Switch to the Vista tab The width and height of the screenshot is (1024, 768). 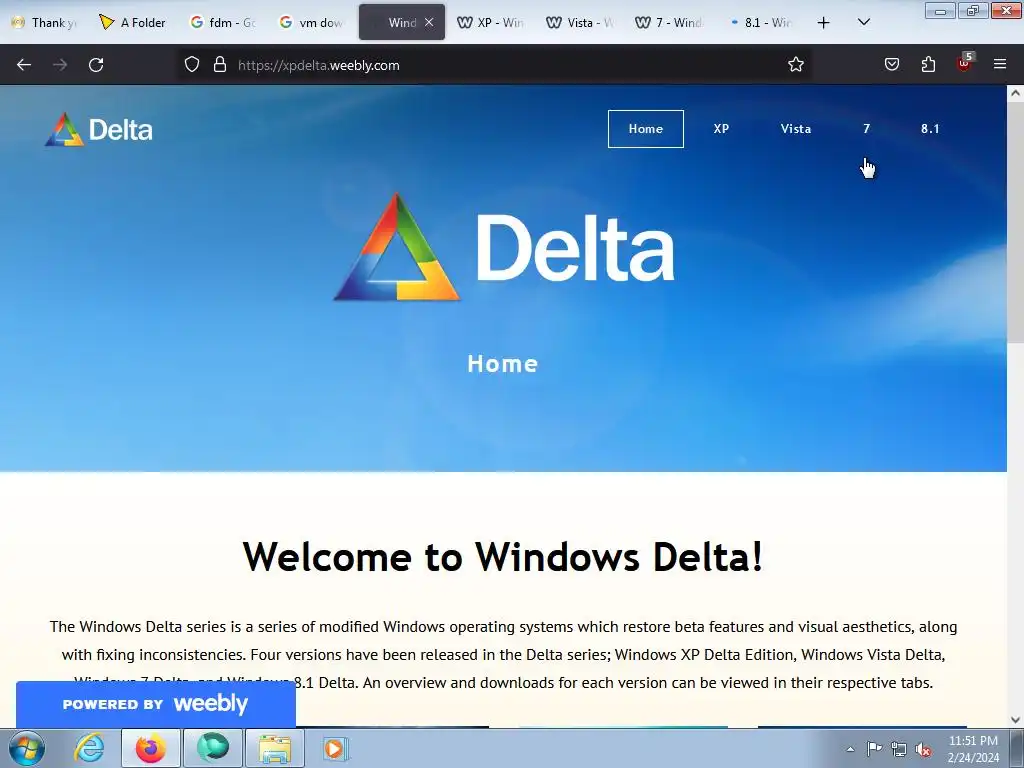(x=580, y=23)
